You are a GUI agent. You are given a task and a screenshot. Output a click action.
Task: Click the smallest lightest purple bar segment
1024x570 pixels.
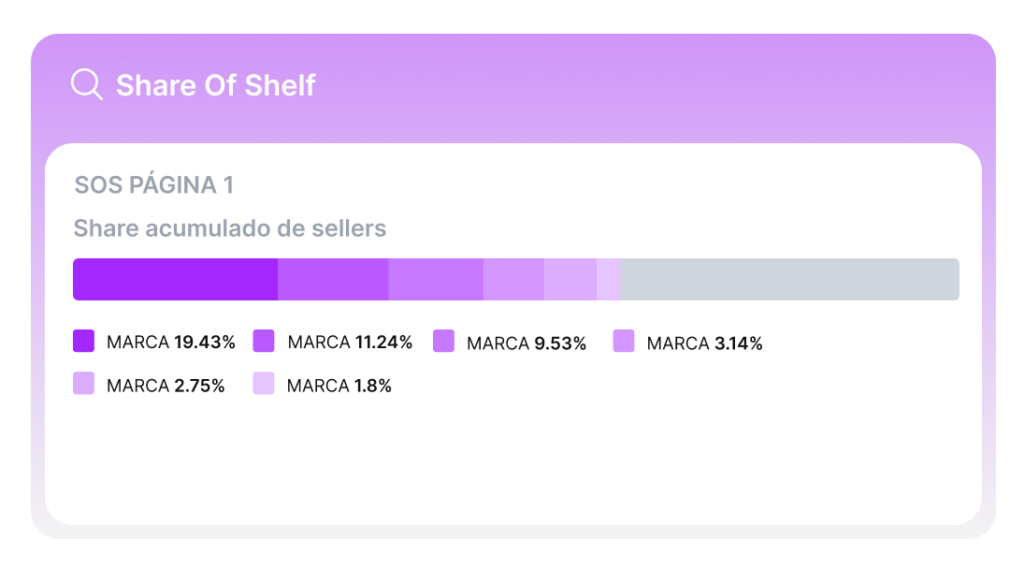click(x=609, y=279)
